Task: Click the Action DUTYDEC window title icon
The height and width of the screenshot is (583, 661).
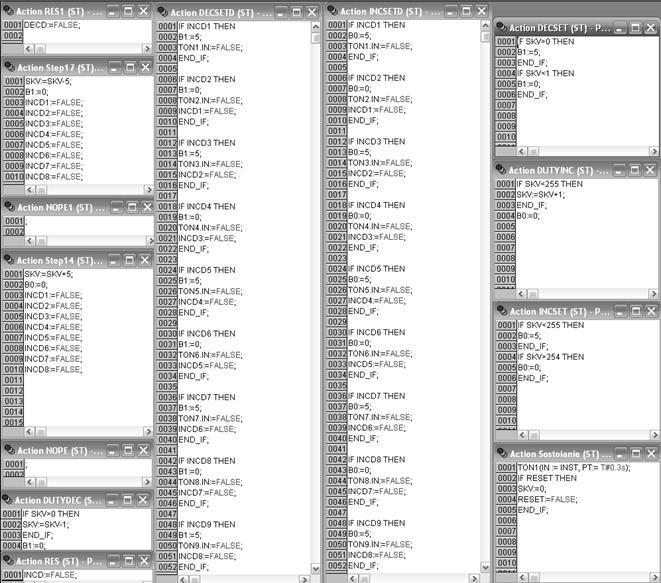Action: pyautogui.click(x=9, y=500)
